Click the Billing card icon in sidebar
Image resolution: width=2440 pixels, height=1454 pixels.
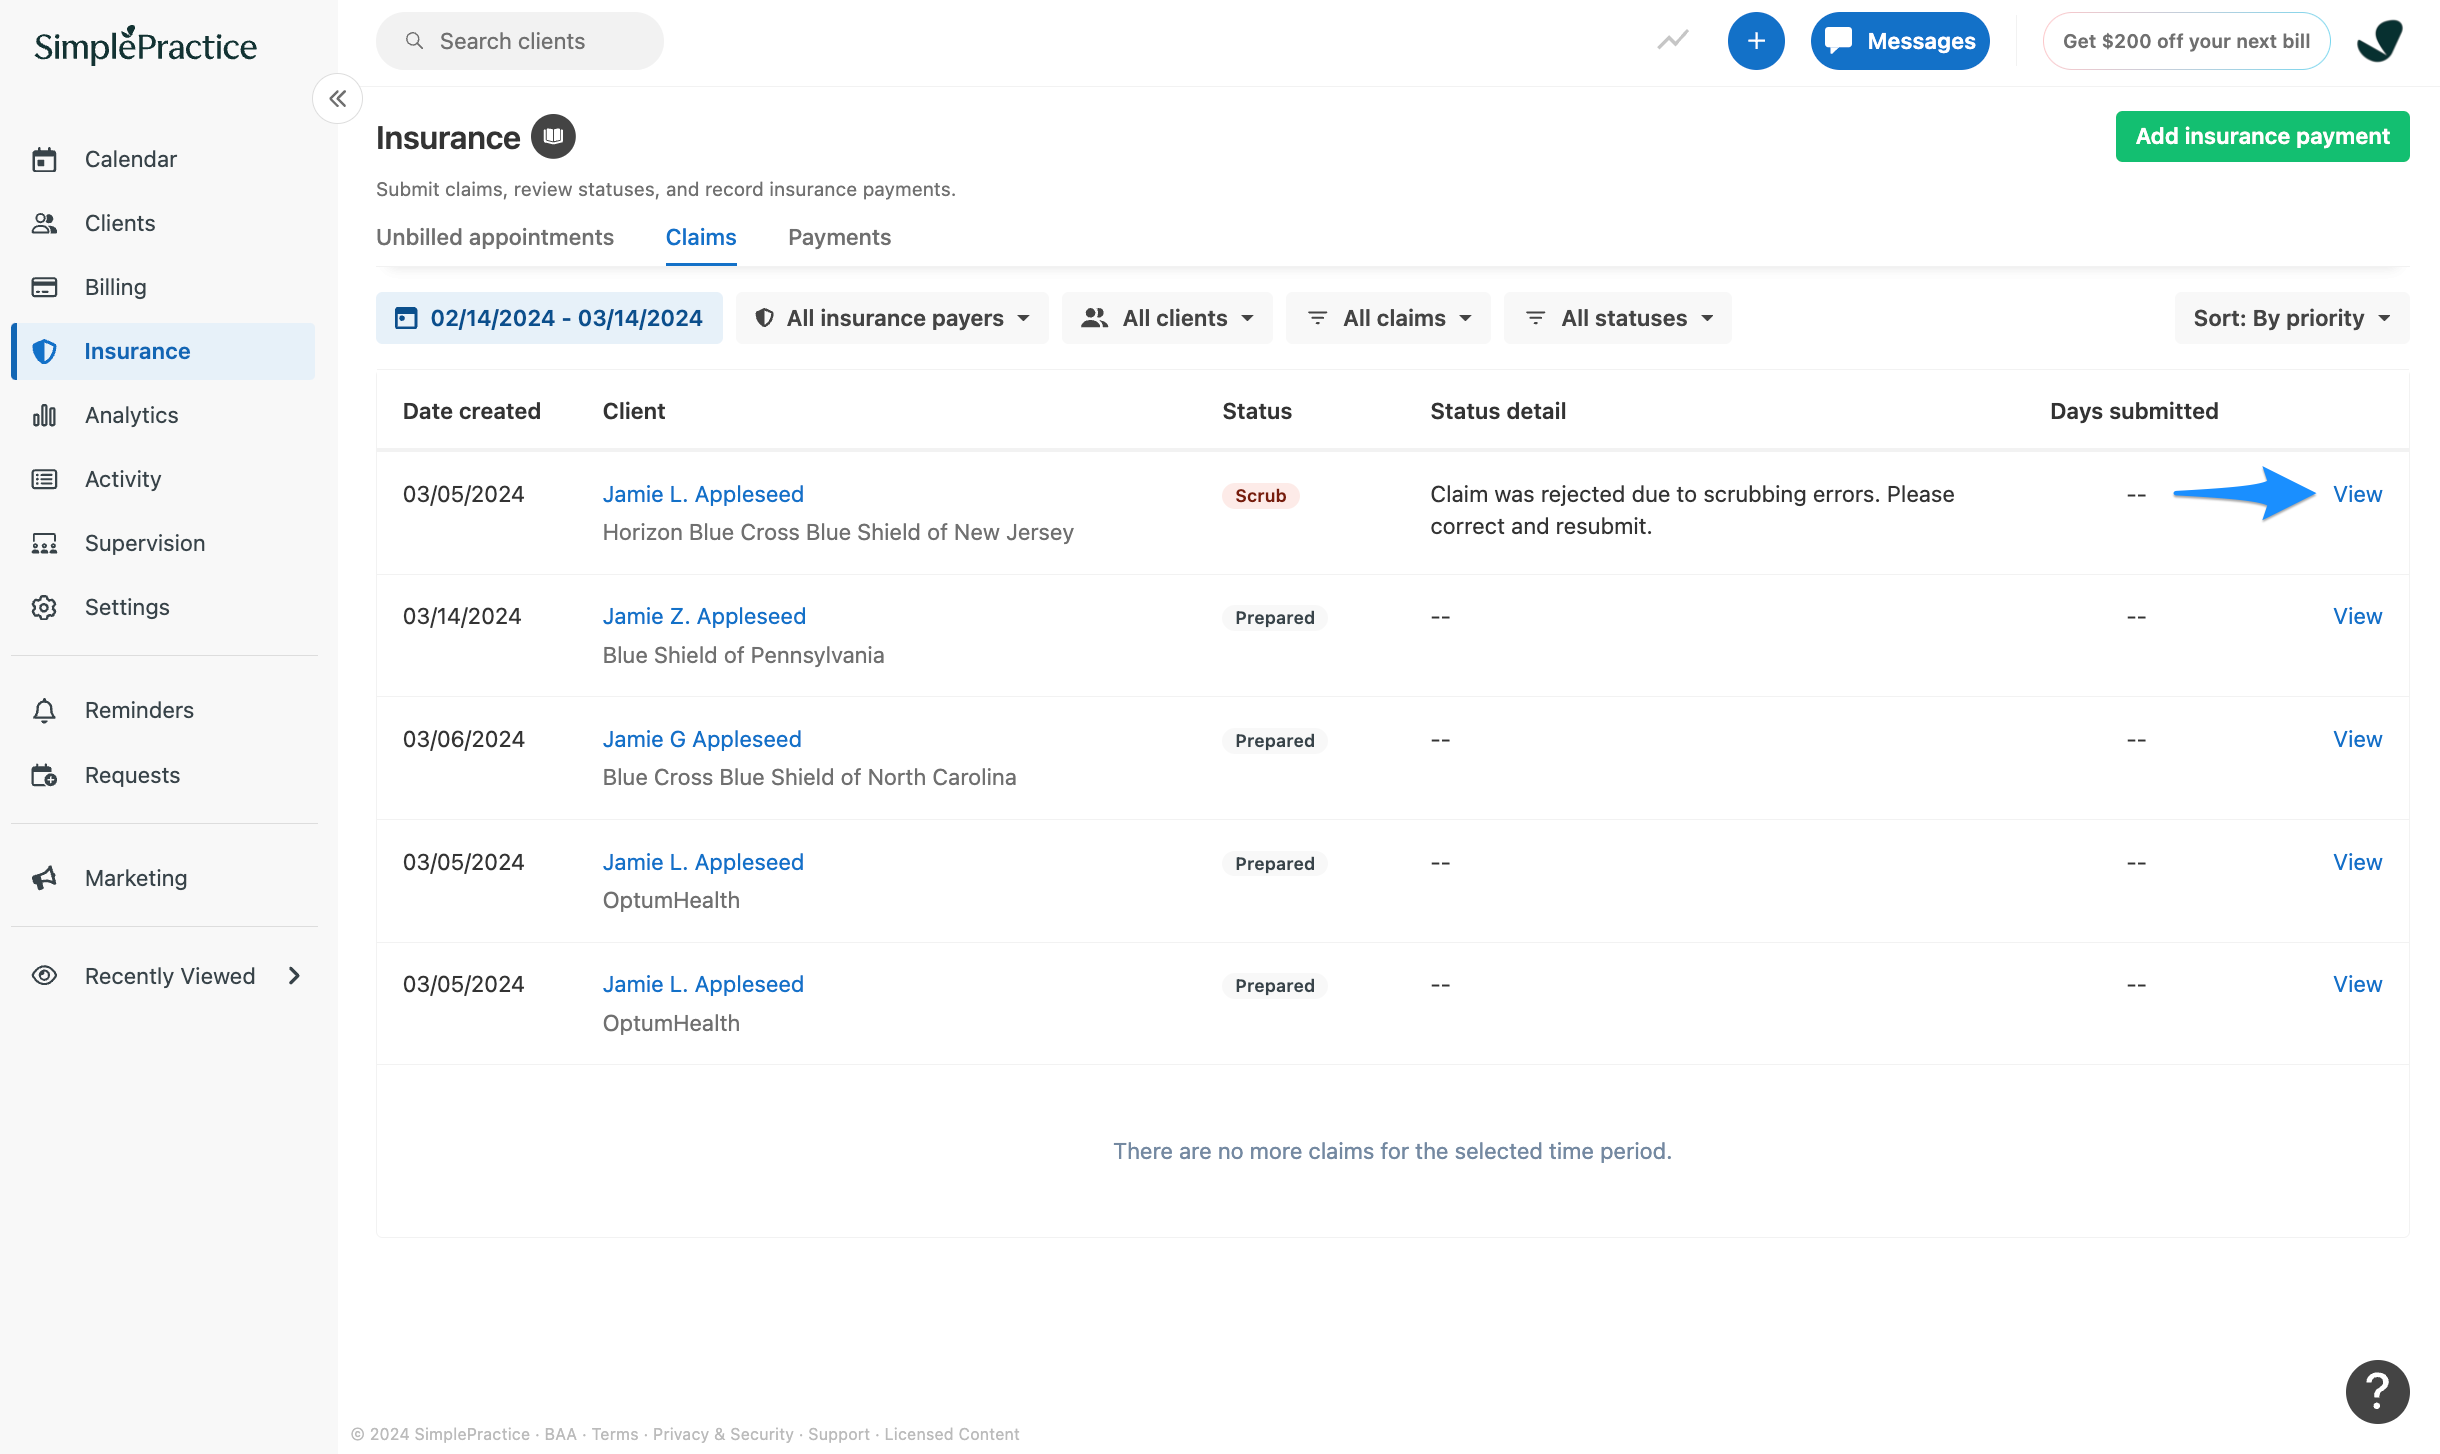pos(44,287)
